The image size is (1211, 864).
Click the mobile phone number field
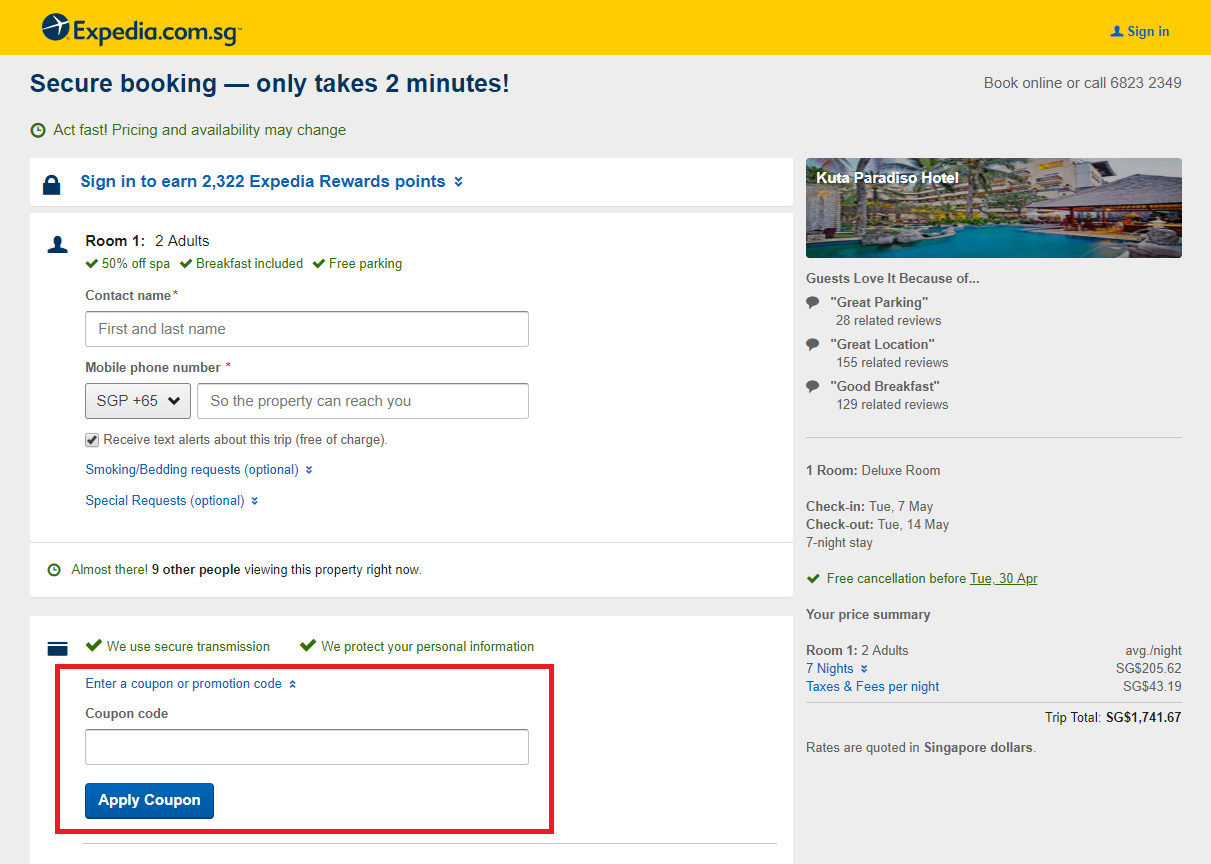(x=363, y=401)
